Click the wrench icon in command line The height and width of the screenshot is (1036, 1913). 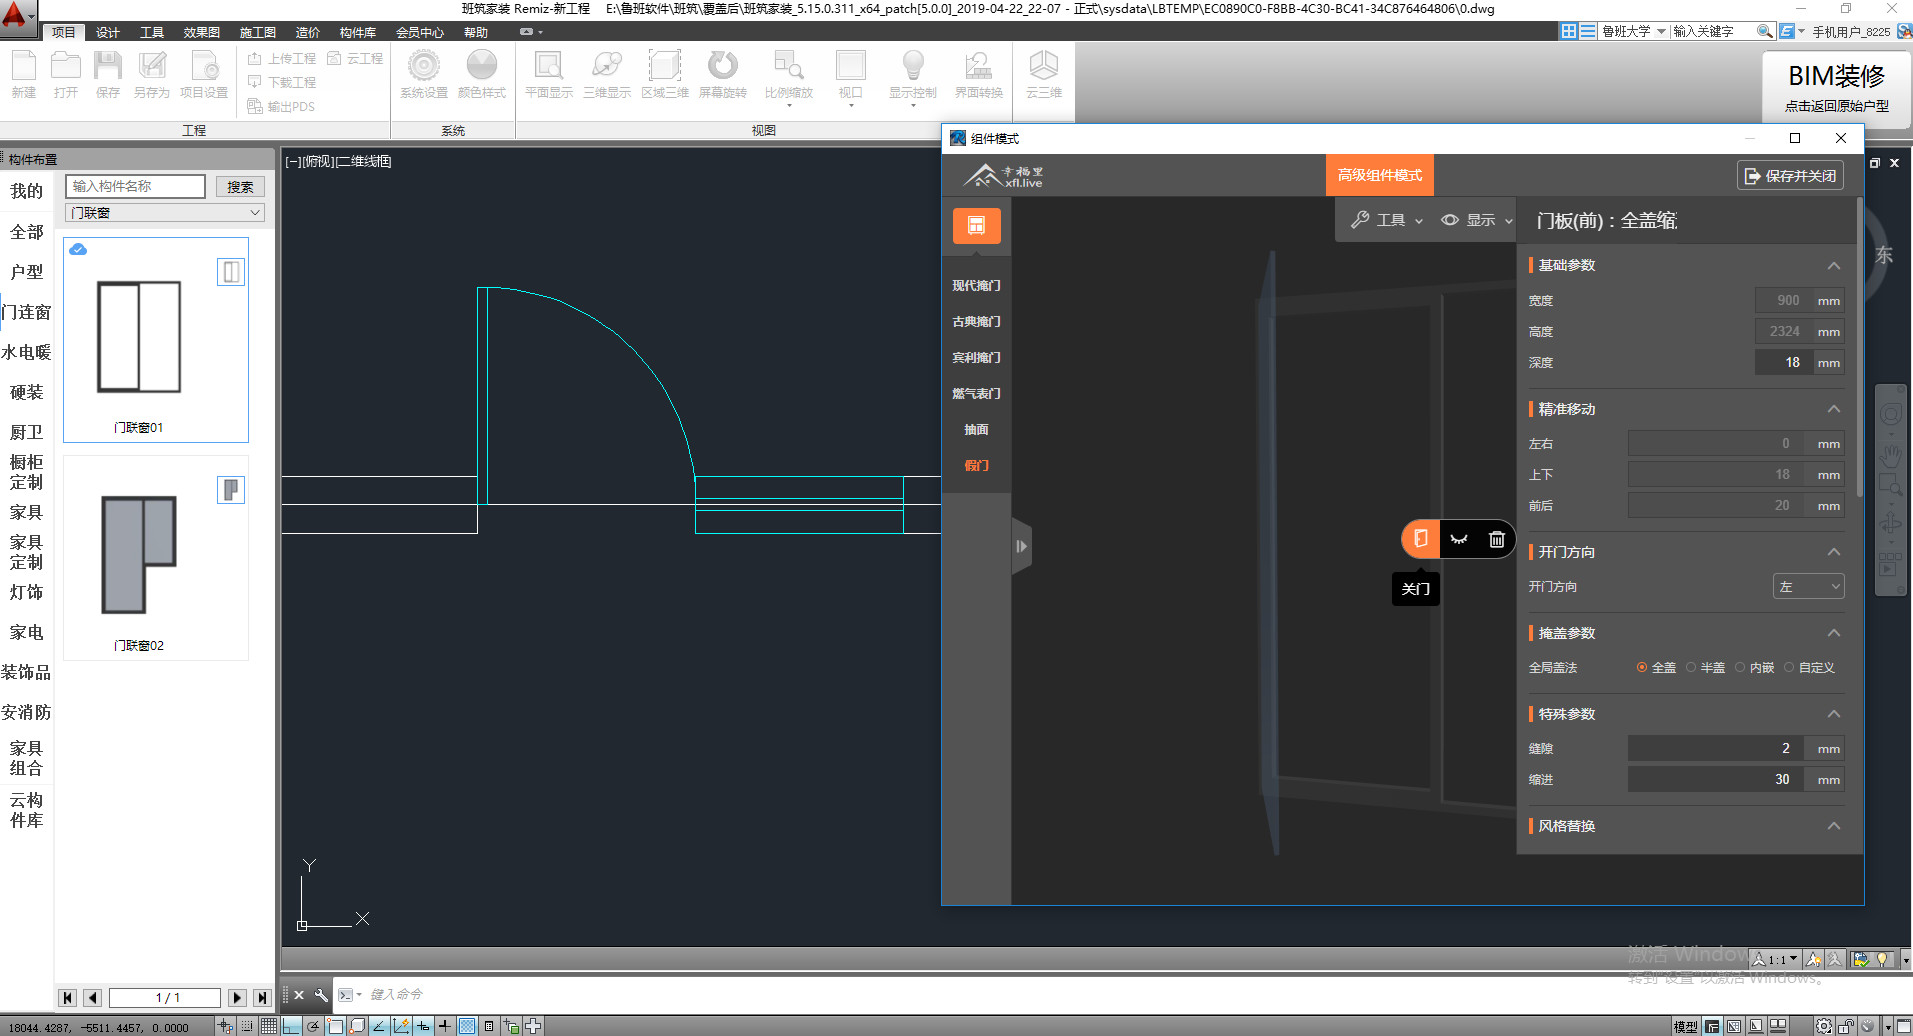coord(321,995)
